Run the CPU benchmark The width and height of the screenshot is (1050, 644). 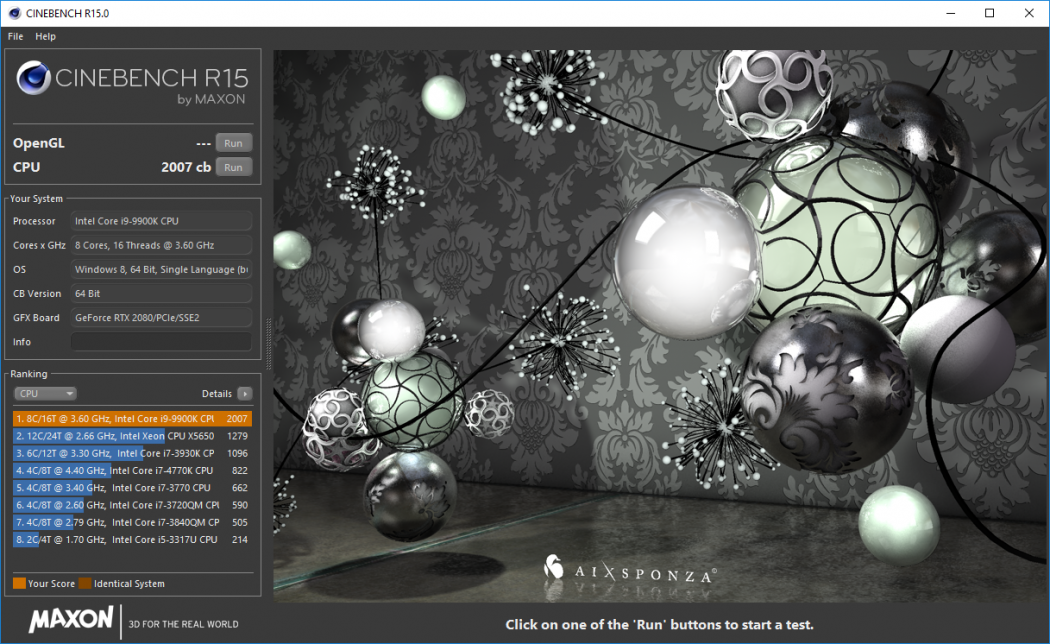[233, 167]
